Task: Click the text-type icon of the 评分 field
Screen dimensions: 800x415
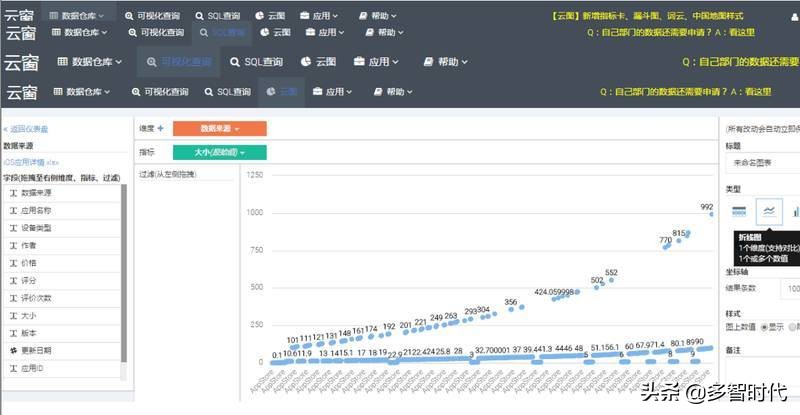Action: (14, 281)
